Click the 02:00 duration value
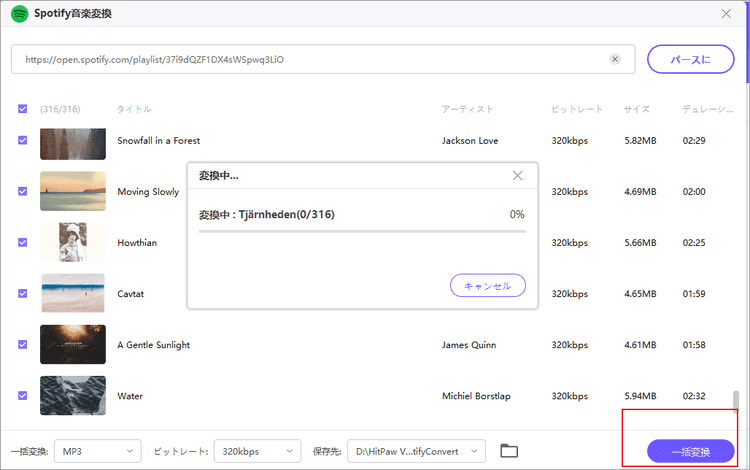750x470 pixels. click(x=694, y=192)
